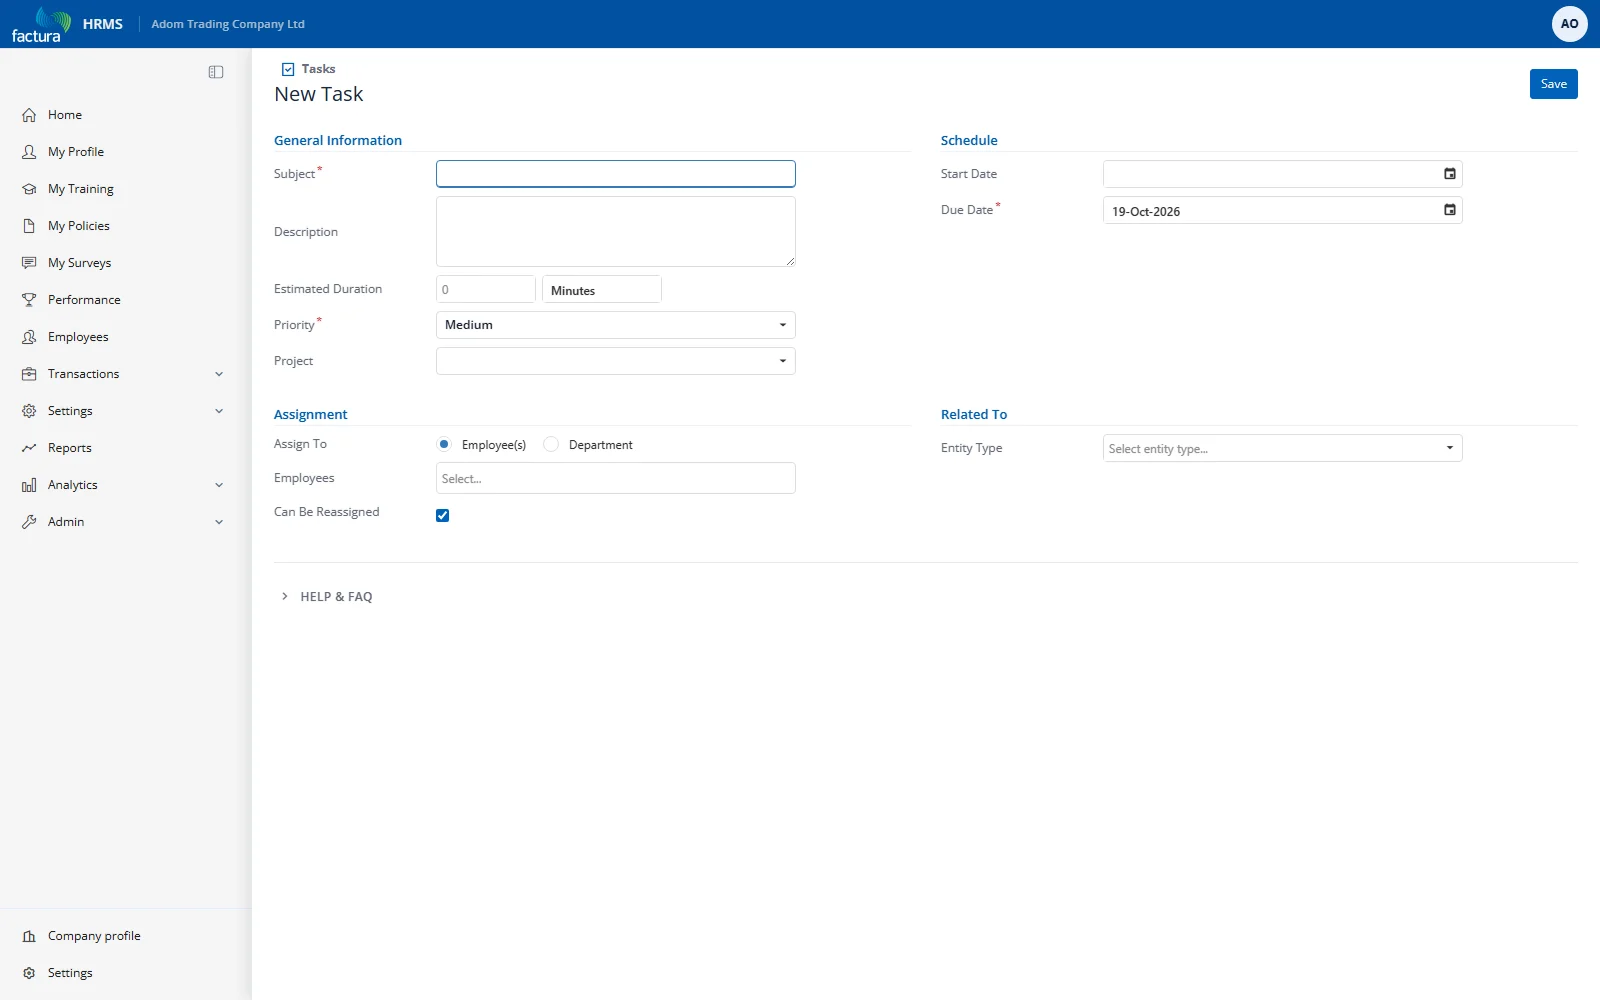1600x1000 pixels.
Task: Click the Adom Trading Company Ltd name
Action: click(228, 24)
